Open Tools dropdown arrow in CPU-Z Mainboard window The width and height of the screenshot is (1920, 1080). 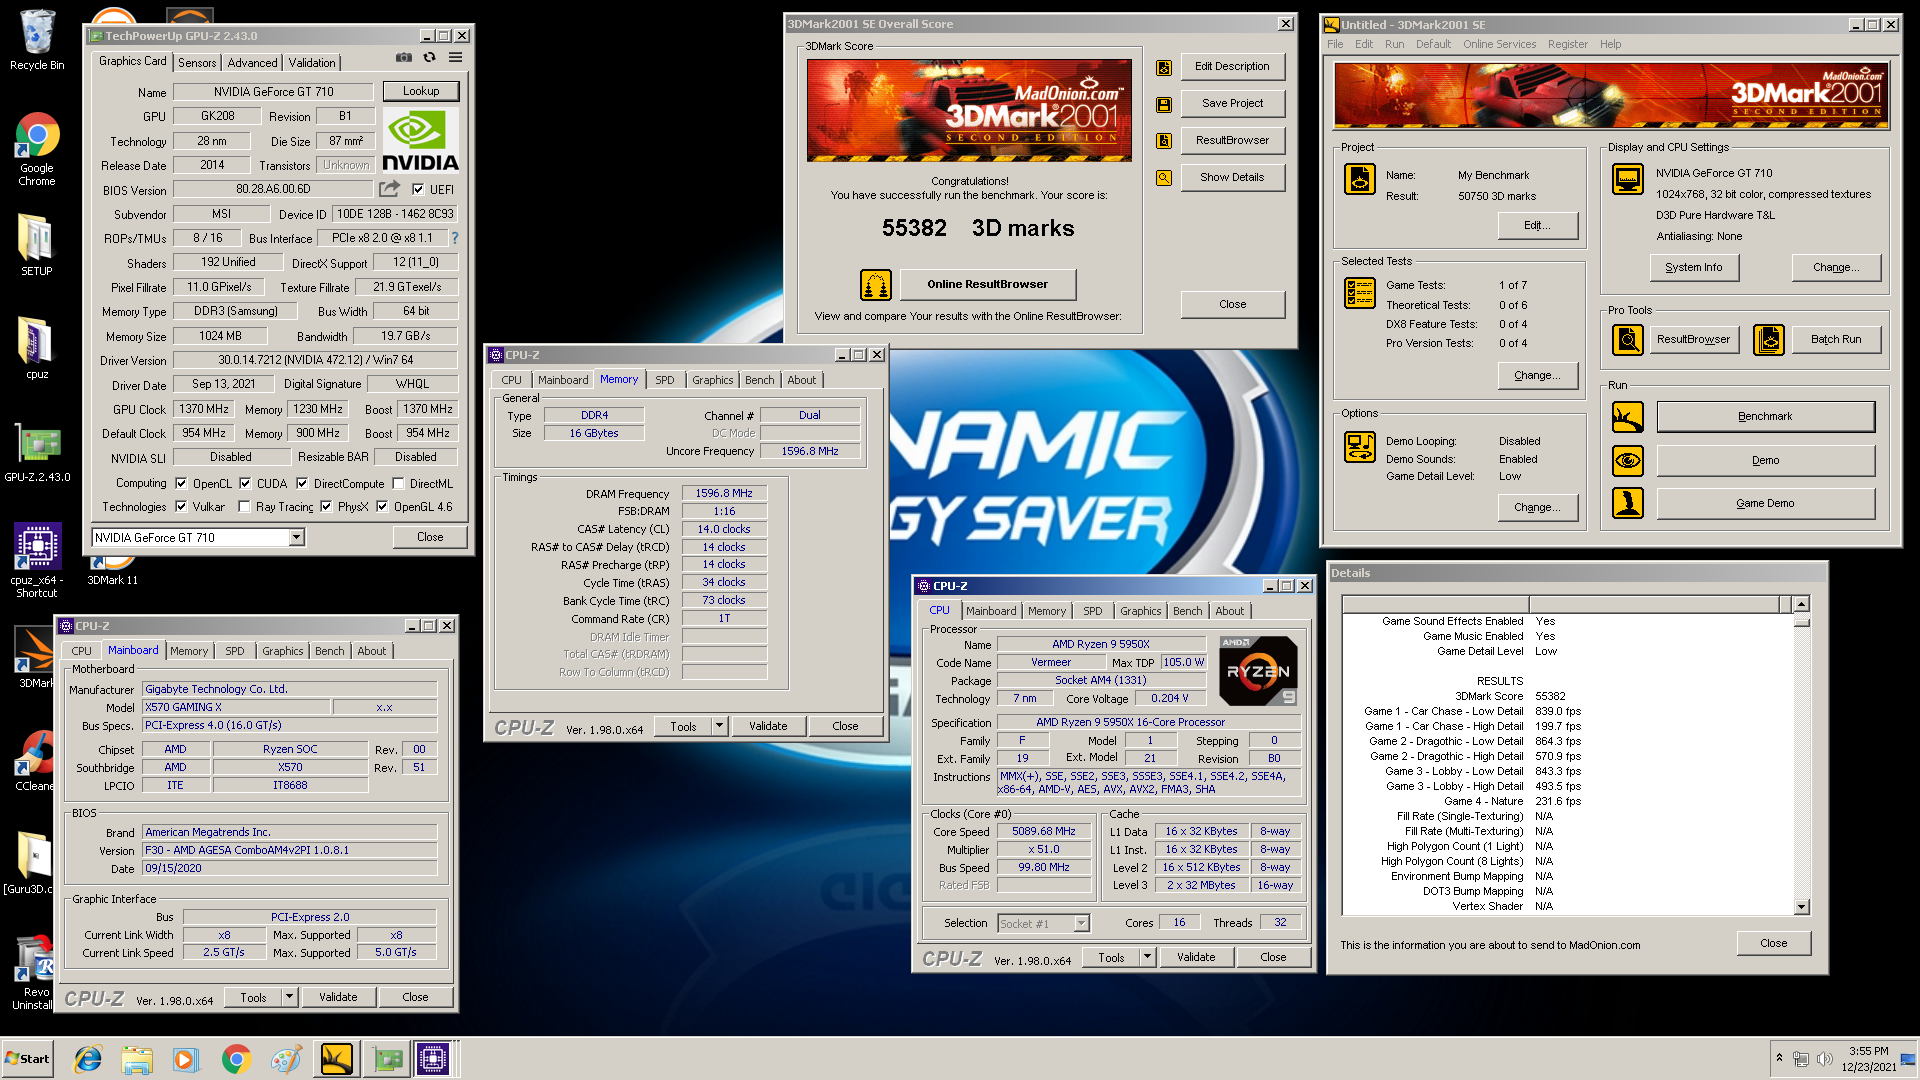tap(289, 997)
